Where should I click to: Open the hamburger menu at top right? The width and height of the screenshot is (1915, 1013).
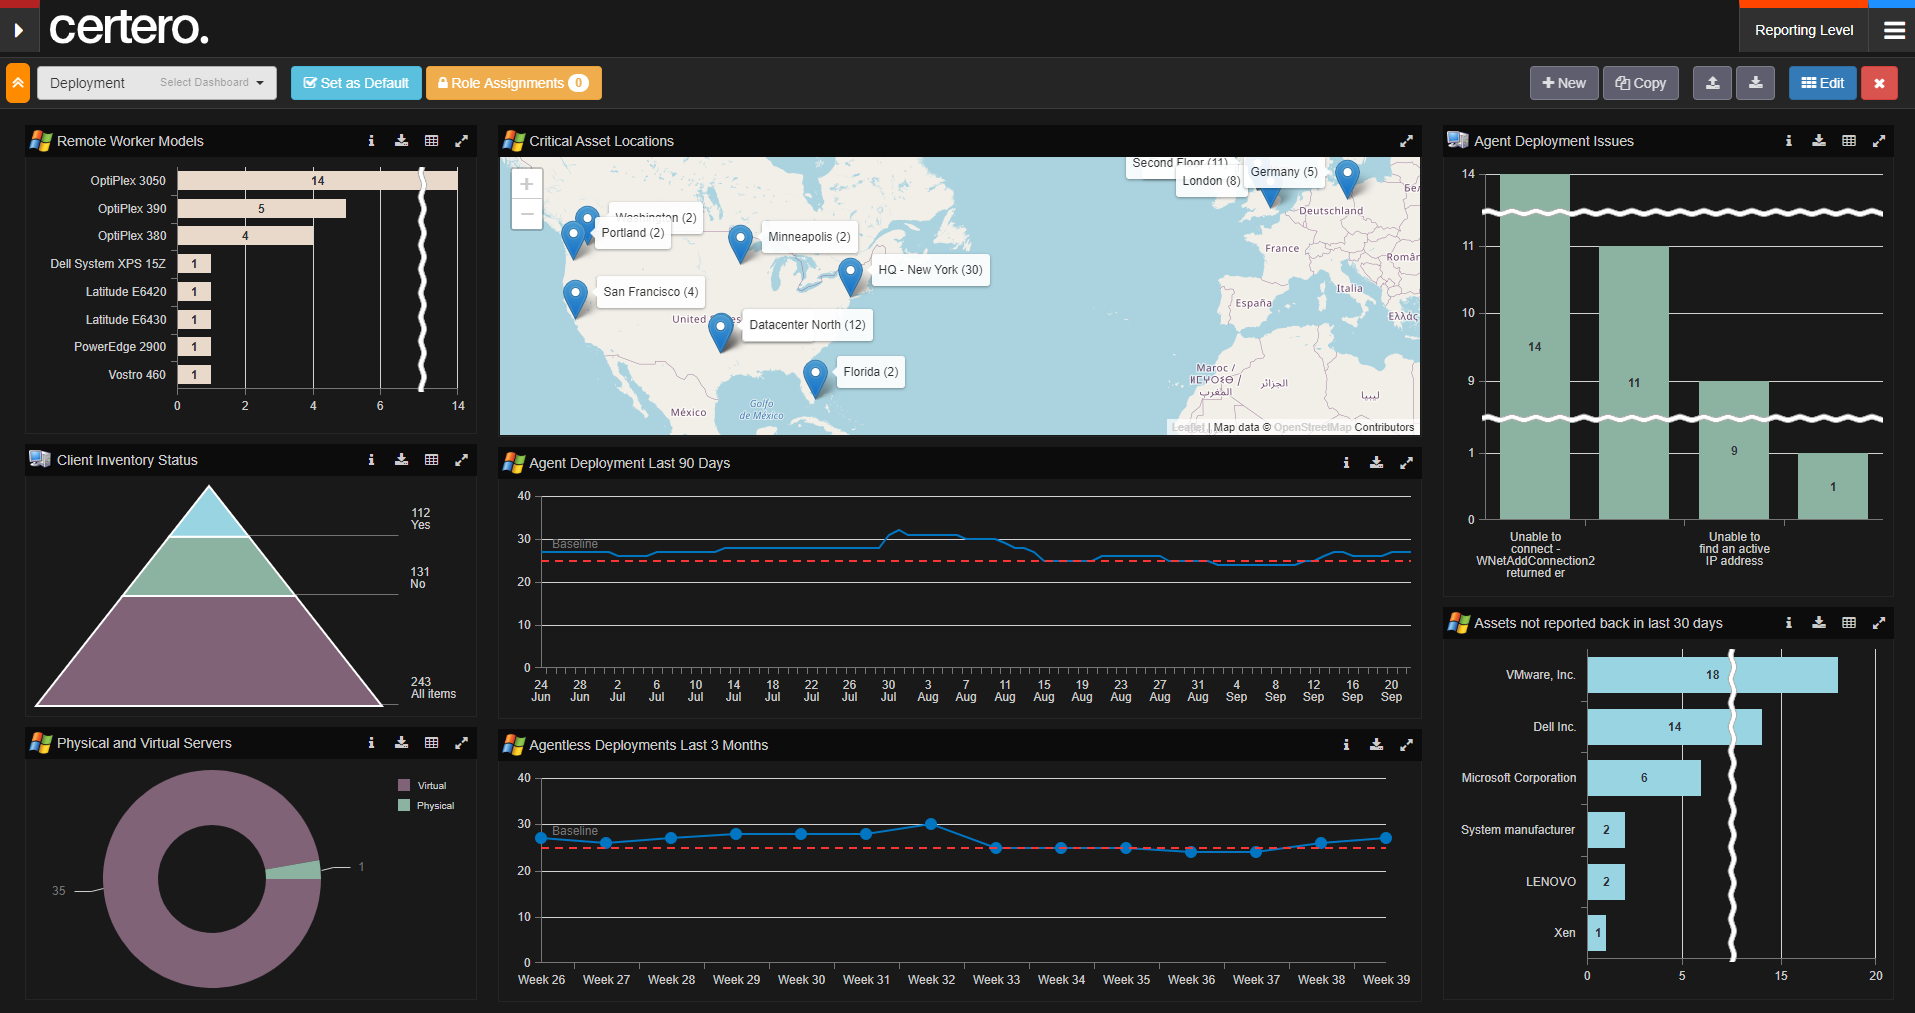[1892, 30]
